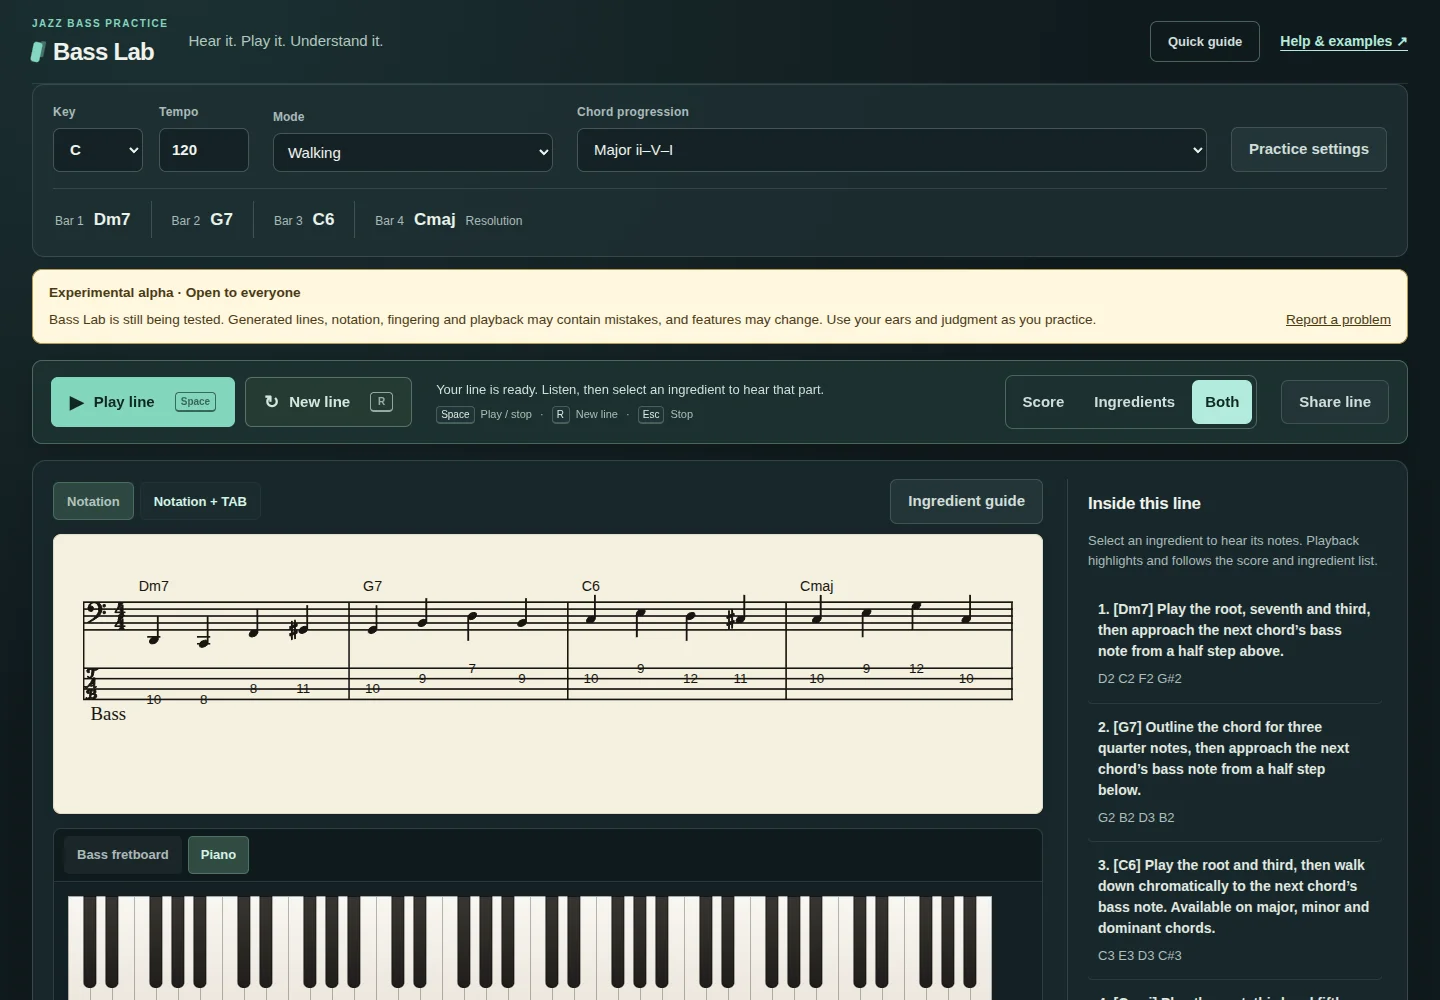Click the Cmaj chord symbol above the staff
1440x1000 pixels.
(x=816, y=586)
